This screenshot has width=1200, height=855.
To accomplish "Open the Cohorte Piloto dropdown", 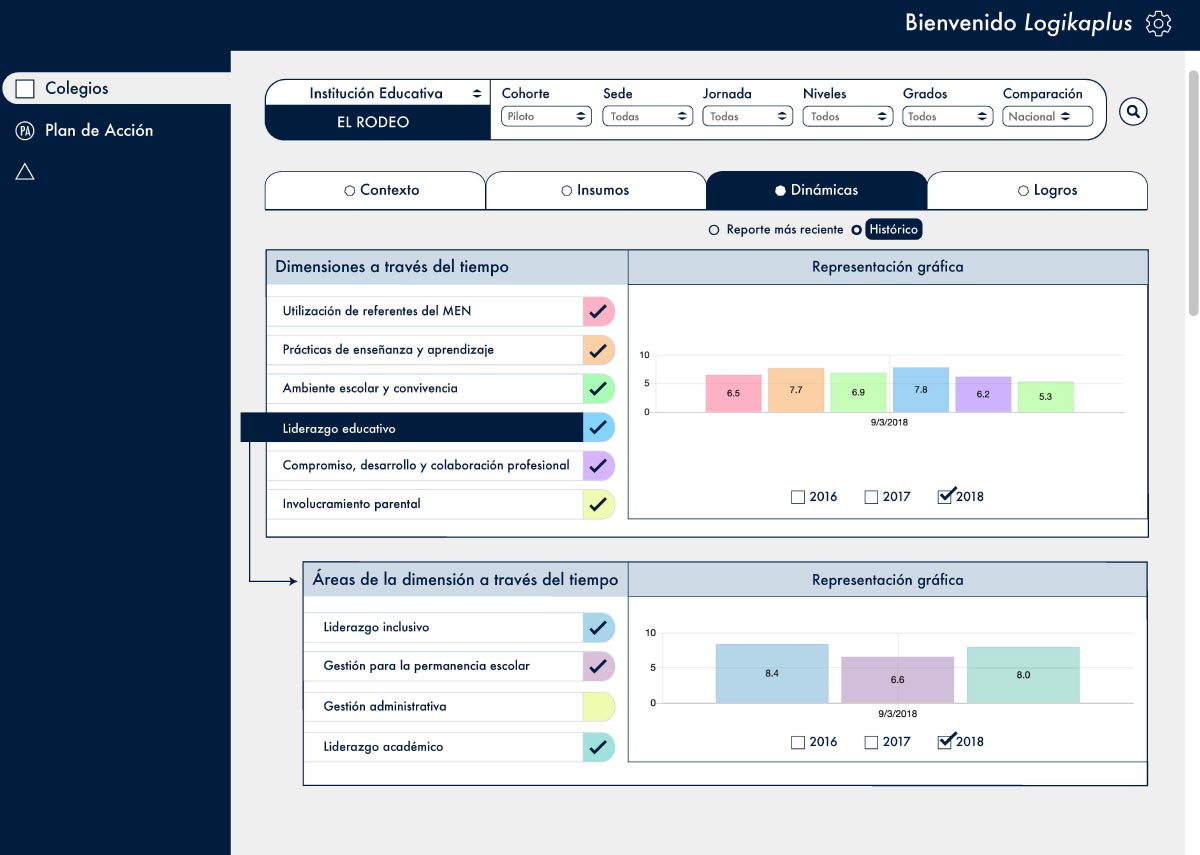I will [x=546, y=116].
